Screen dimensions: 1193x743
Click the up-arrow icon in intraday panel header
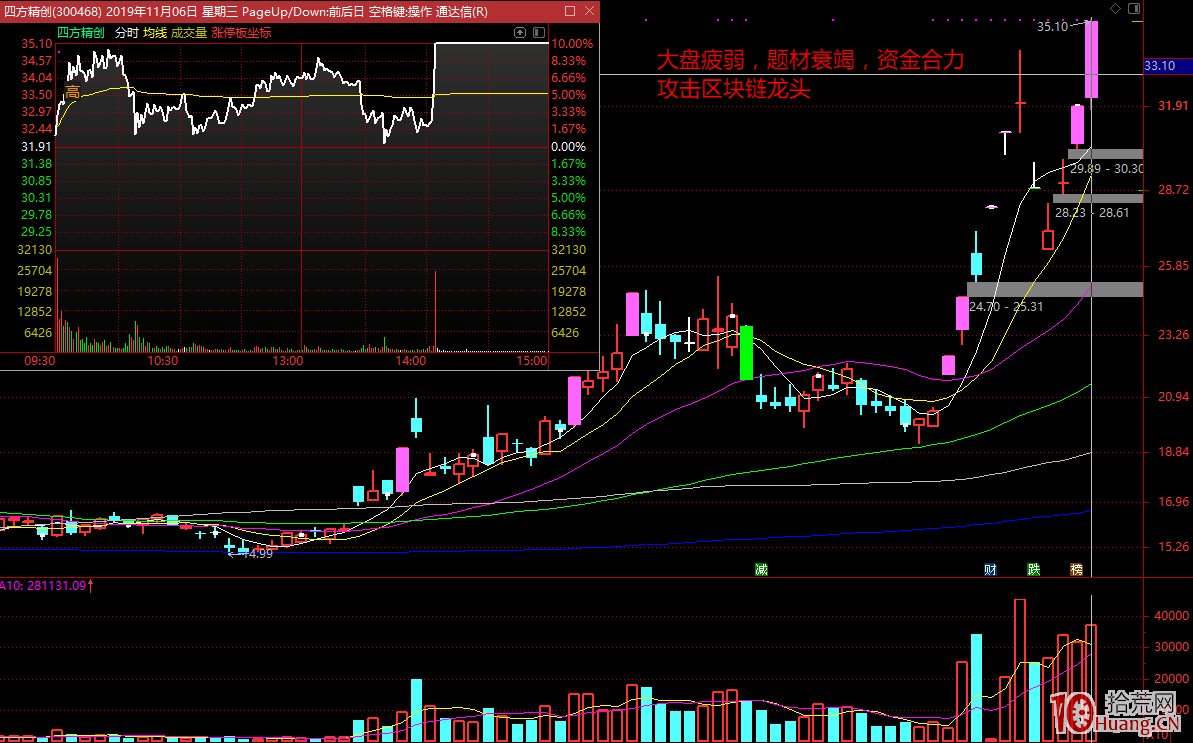(520, 33)
